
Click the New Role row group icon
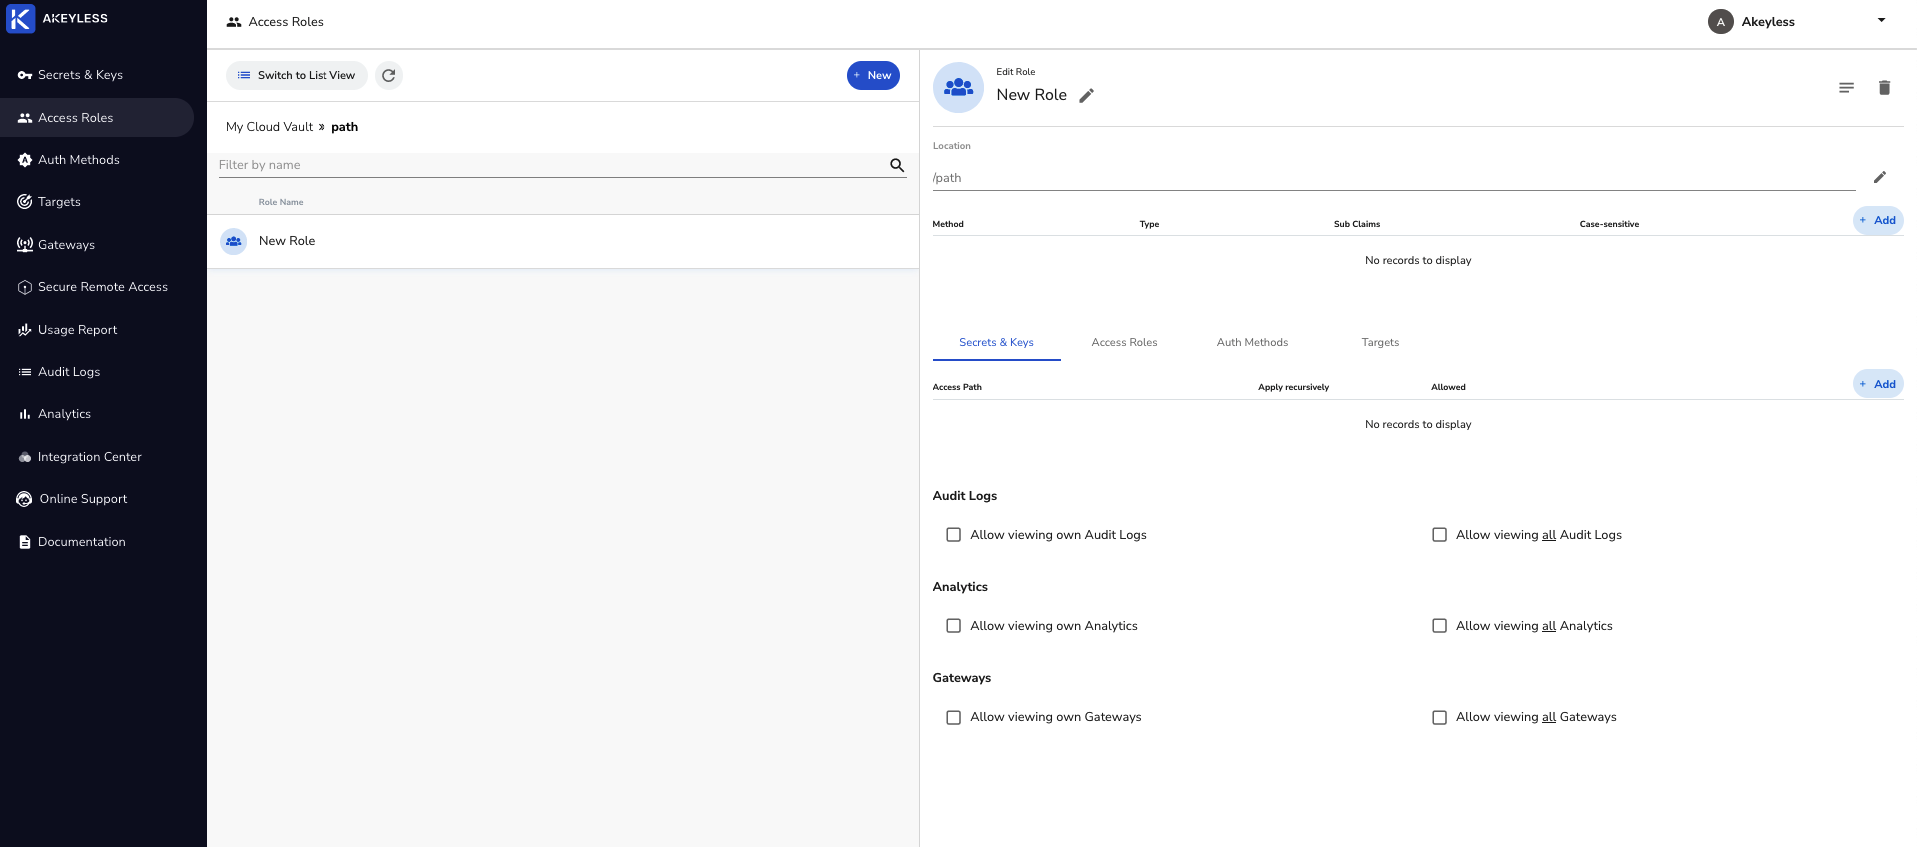234,241
